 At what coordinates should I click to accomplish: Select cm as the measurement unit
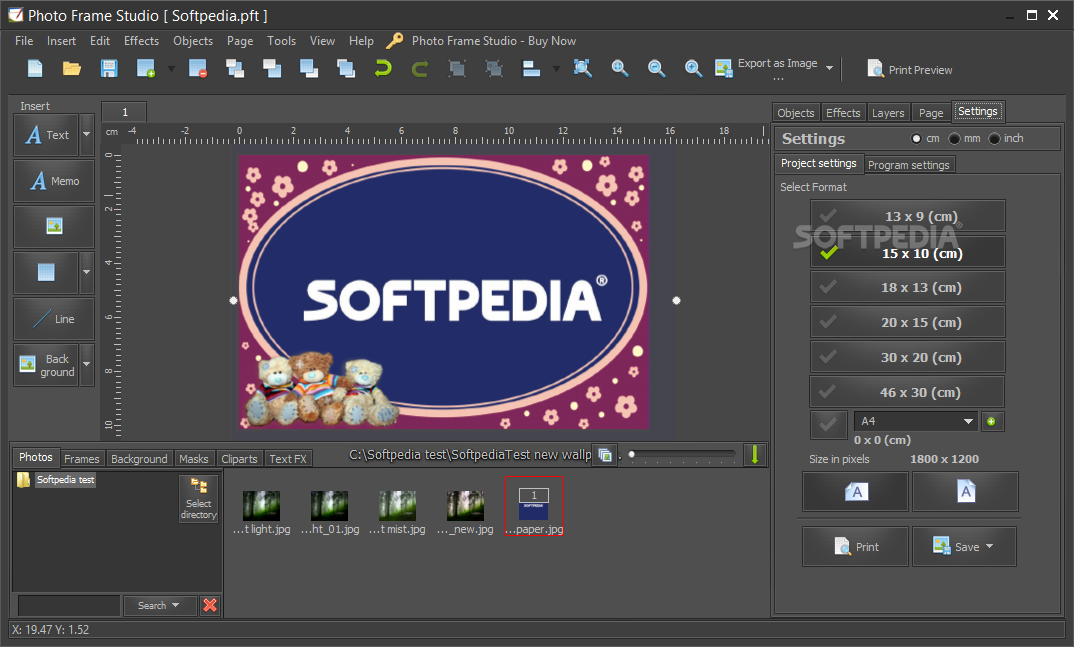pyautogui.click(x=916, y=138)
